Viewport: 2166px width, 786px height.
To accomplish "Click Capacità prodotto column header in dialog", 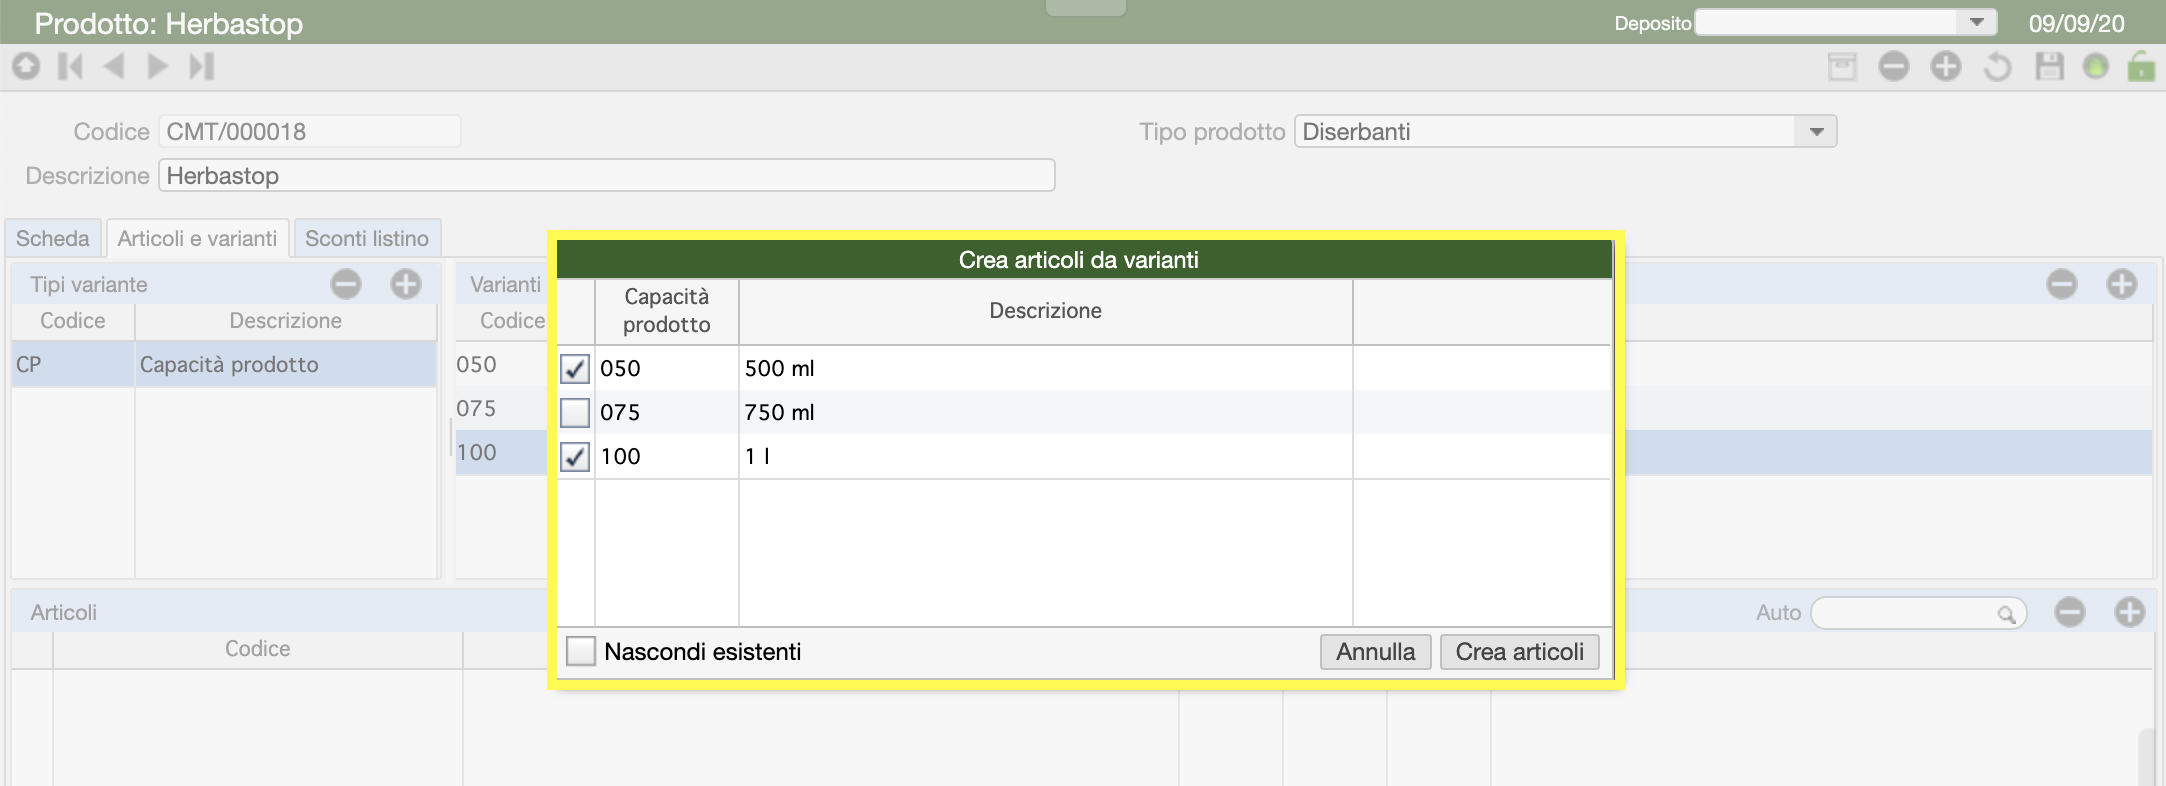I will (x=667, y=311).
